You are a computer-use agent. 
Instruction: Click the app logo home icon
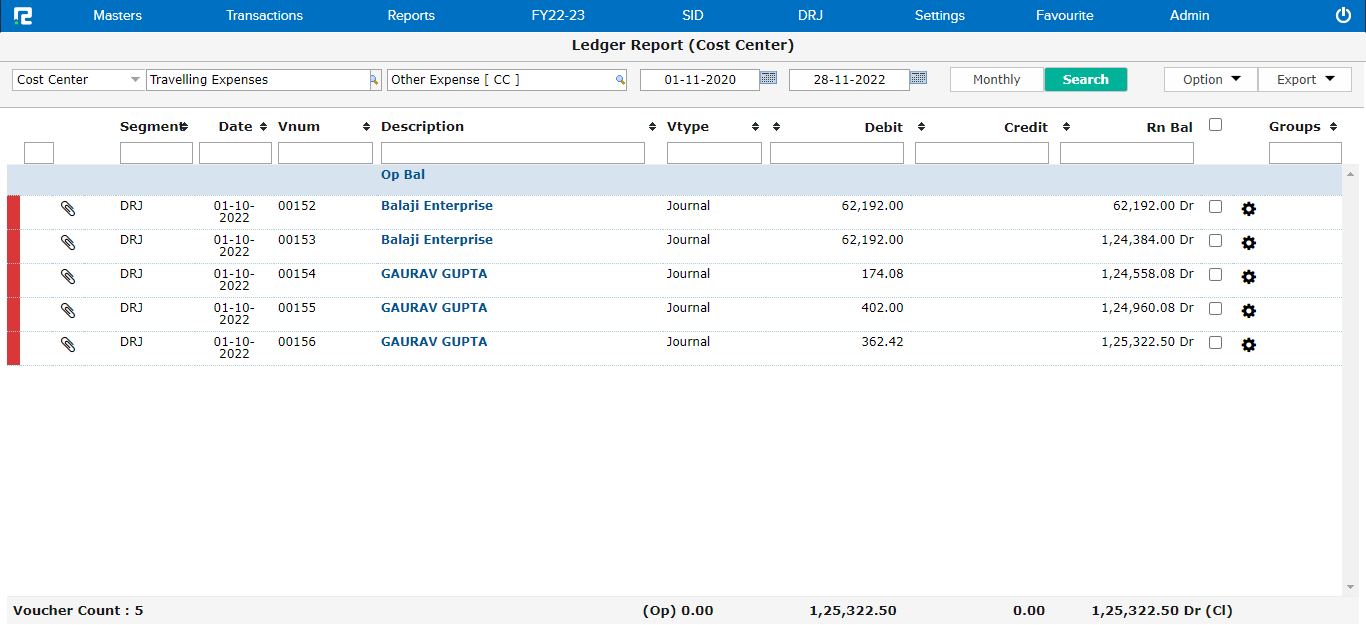click(x=23, y=15)
